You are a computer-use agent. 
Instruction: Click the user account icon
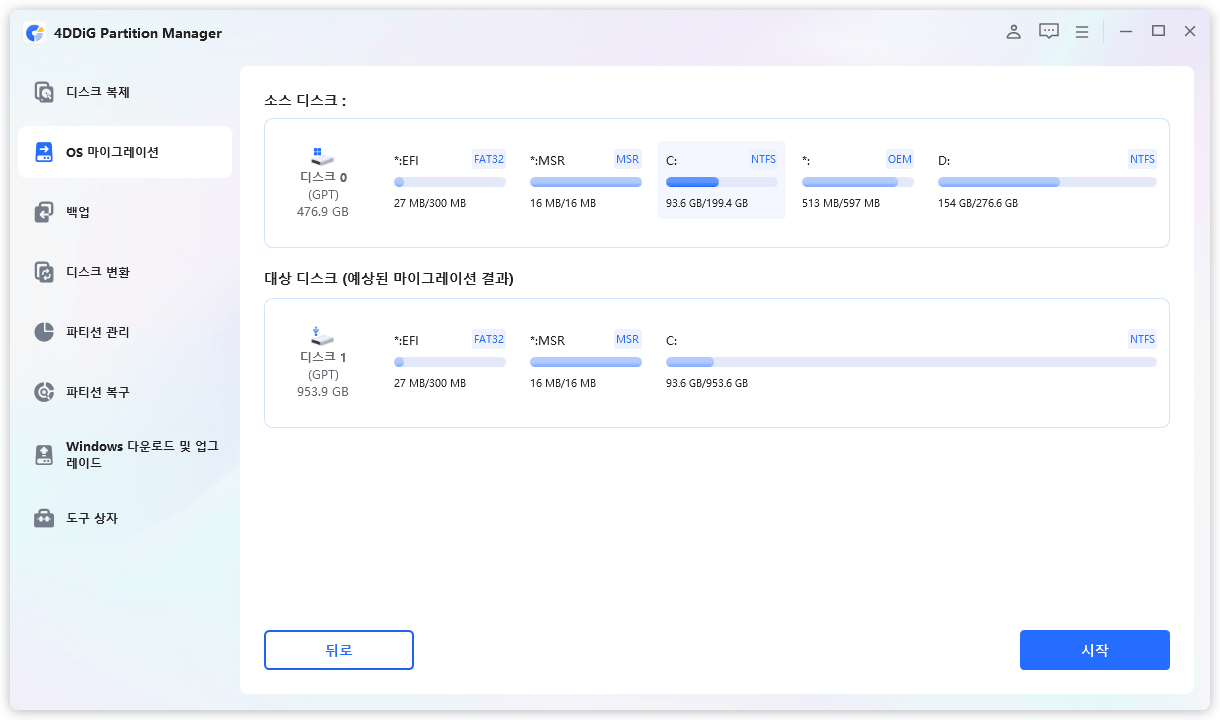point(1013,31)
